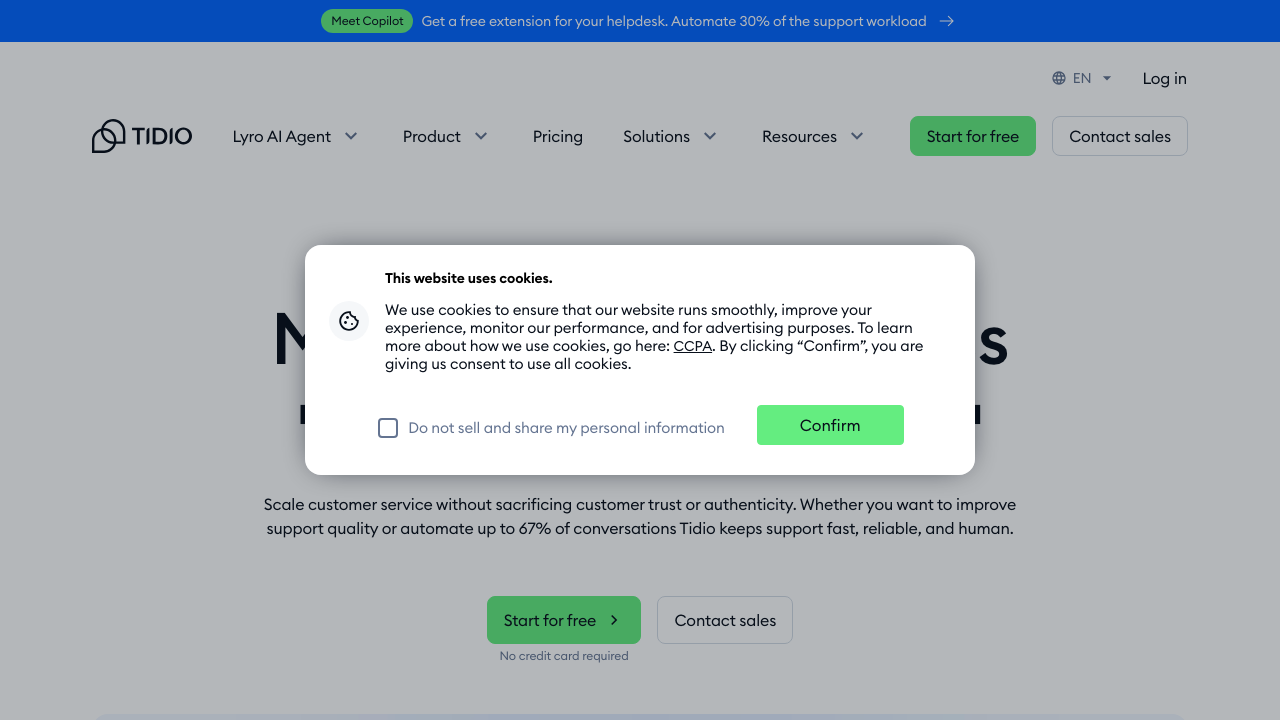Expand the Resources dropdown chevron
Screen dimensions: 1280x720
[857, 136]
